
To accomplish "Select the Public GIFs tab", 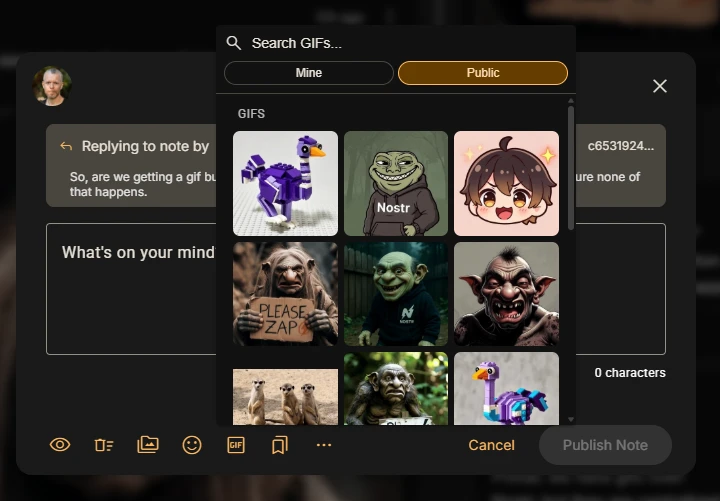I will pos(483,73).
